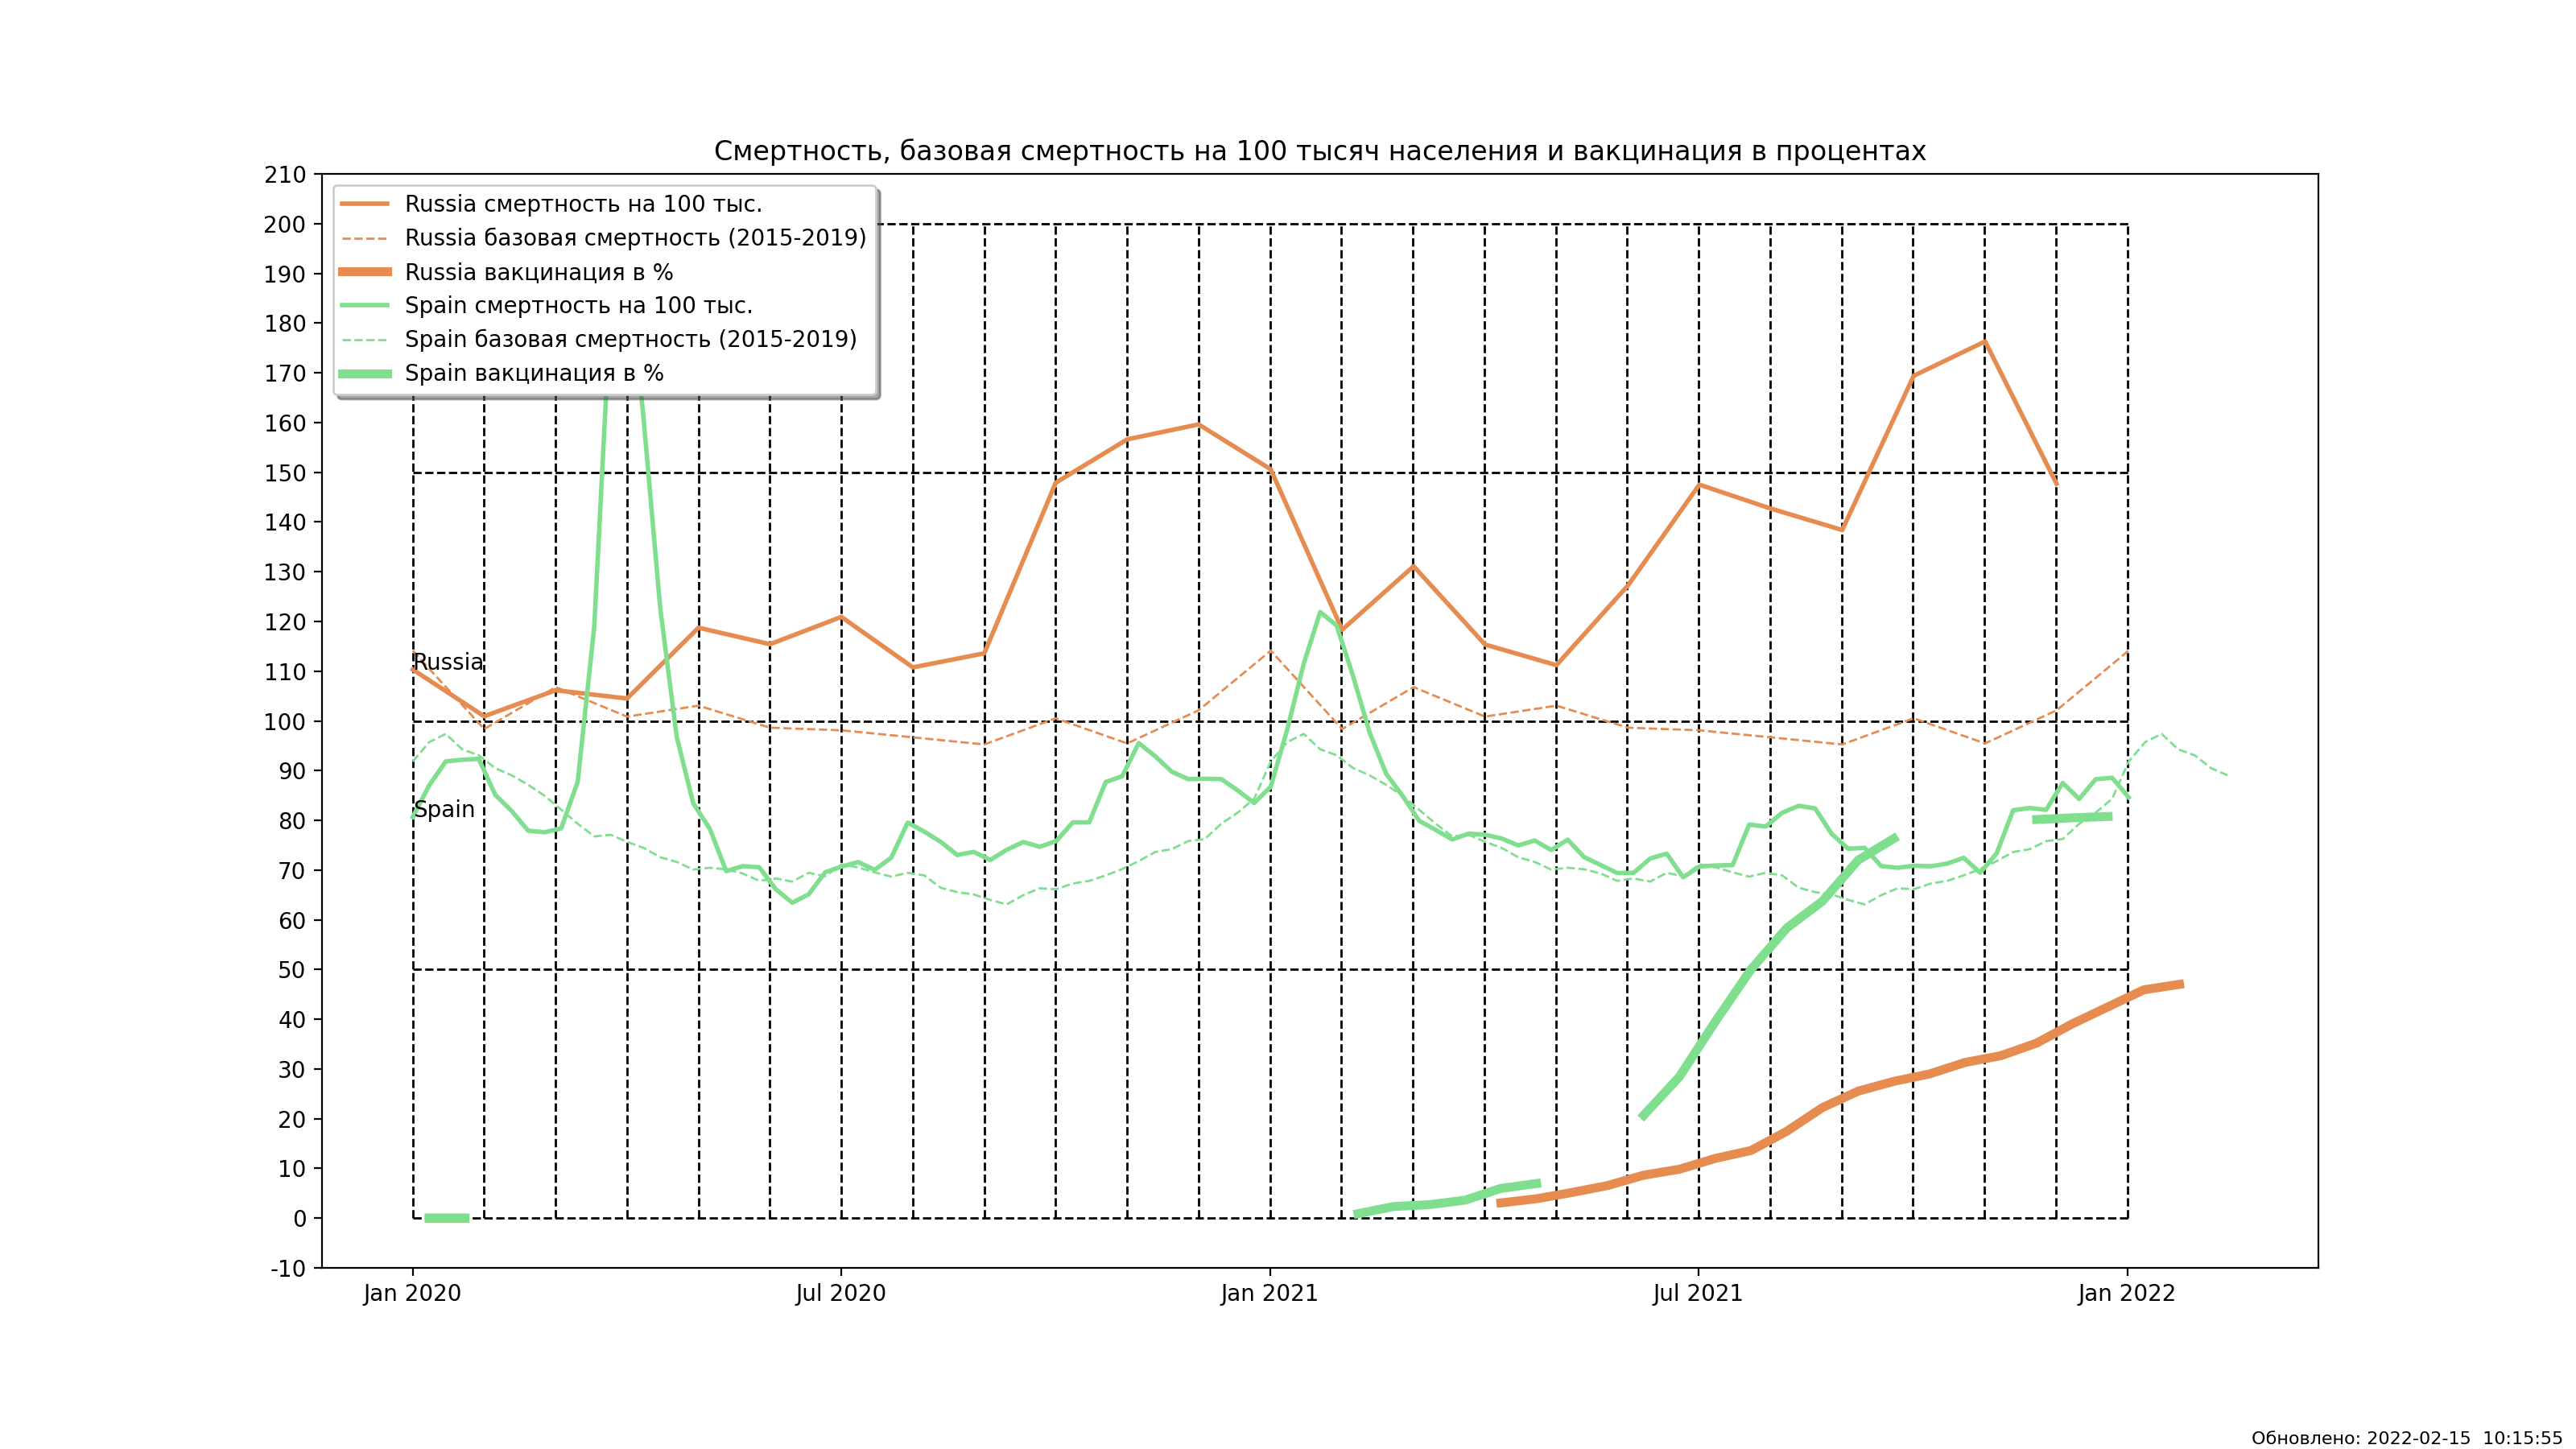
Task: Click the Jan 2020 x-axis label
Action: coord(412,1294)
